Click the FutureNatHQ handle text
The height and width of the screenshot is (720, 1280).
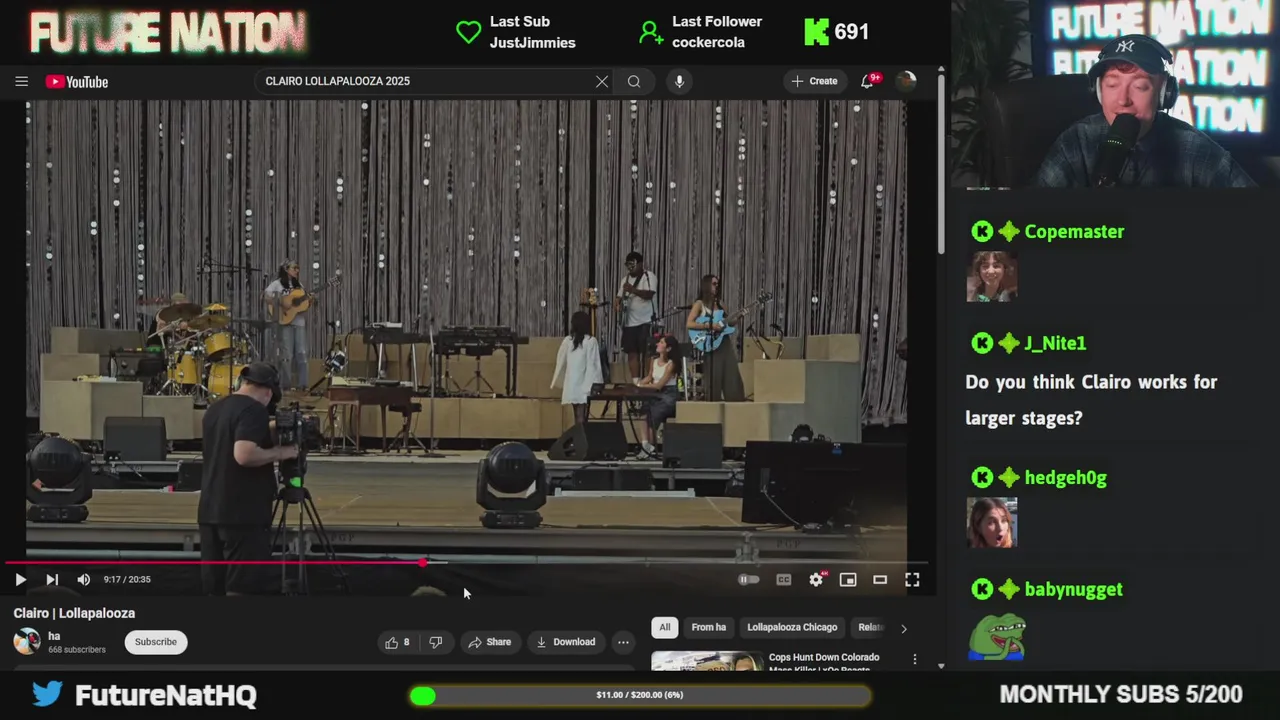point(166,695)
